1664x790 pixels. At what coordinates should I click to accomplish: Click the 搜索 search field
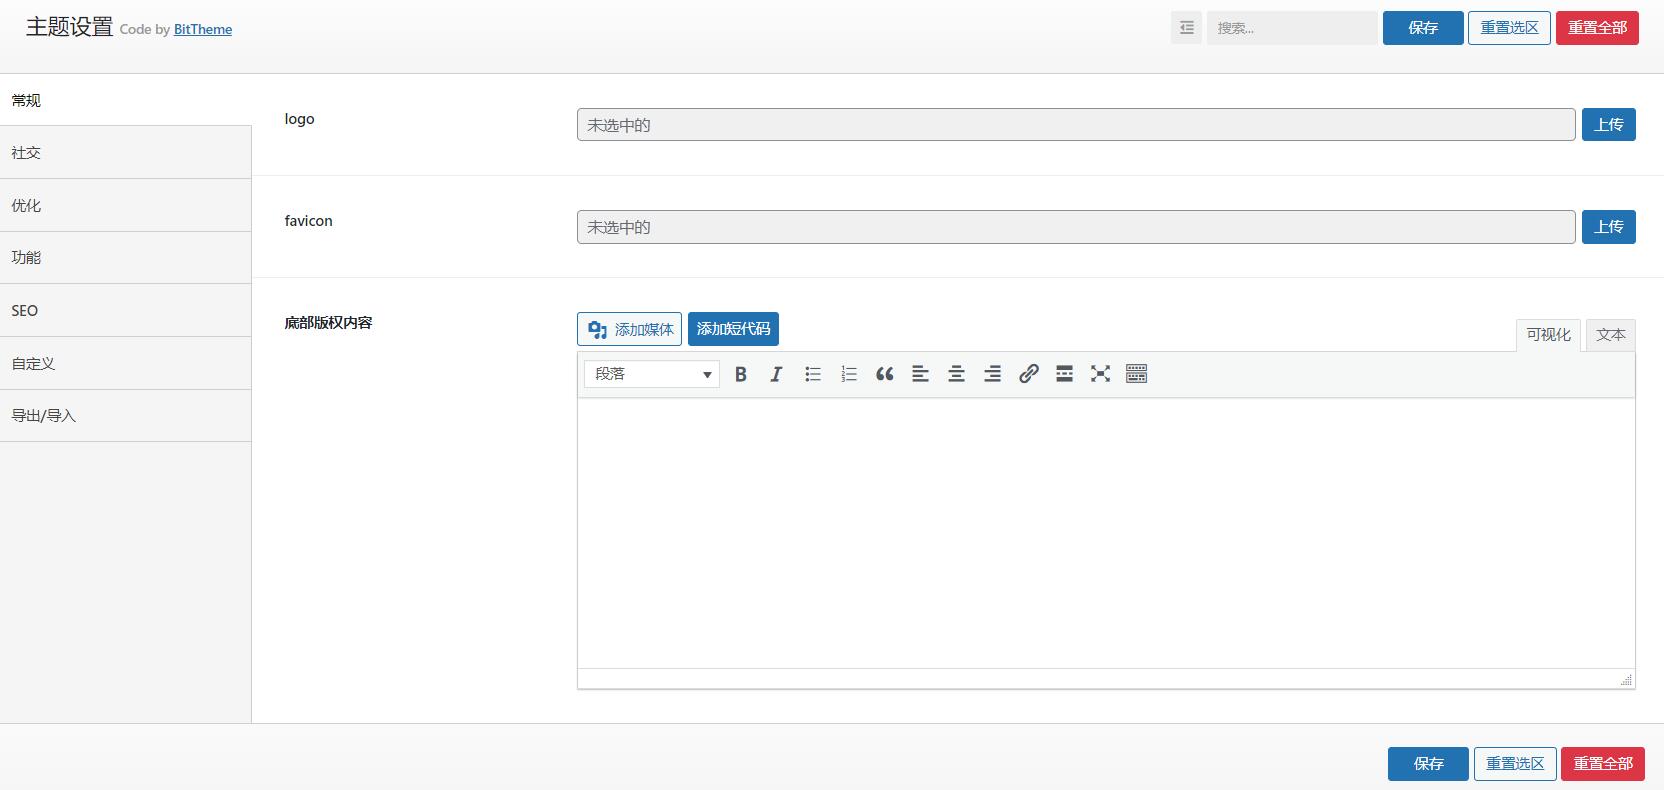[1291, 28]
